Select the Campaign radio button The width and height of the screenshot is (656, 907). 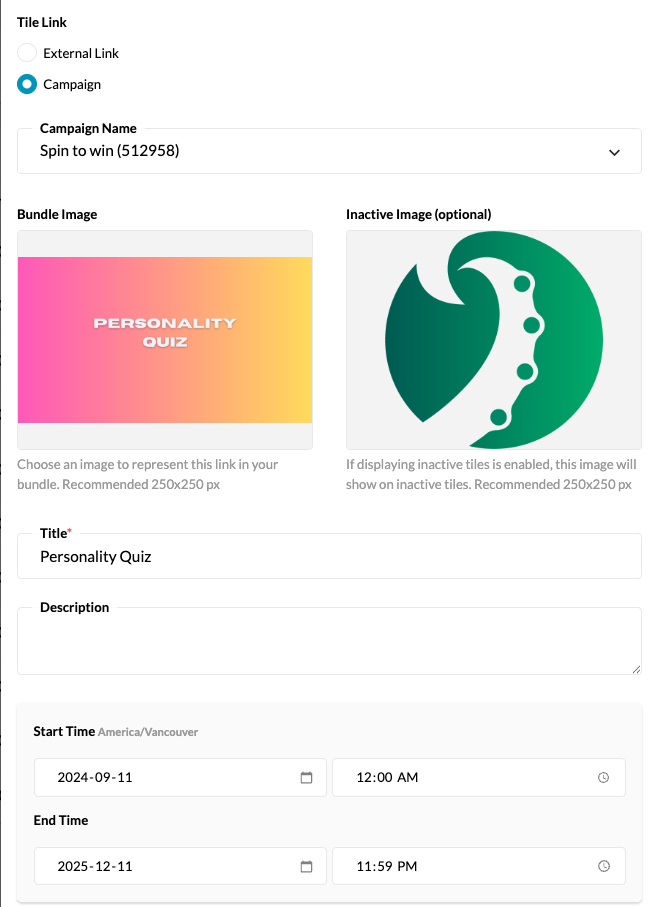[27, 85]
